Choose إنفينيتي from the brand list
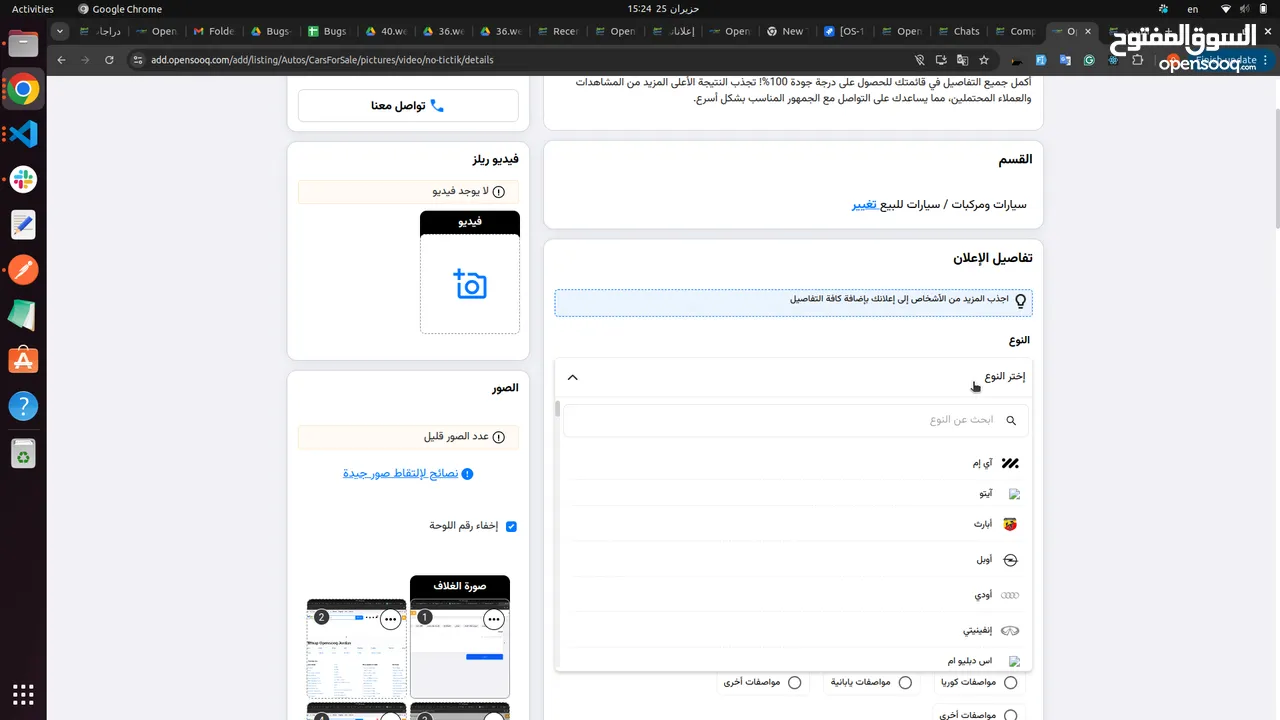The image size is (1280, 720). tap(796, 631)
